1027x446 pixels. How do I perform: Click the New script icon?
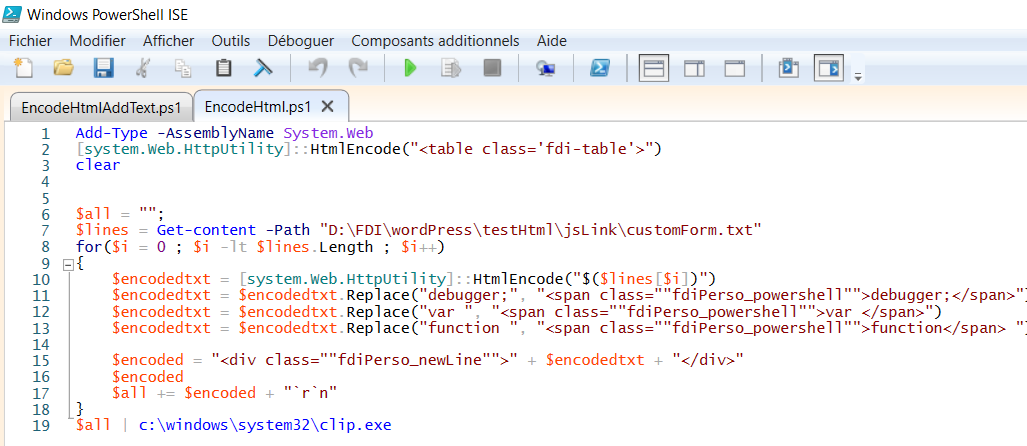[x=23, y=68]
